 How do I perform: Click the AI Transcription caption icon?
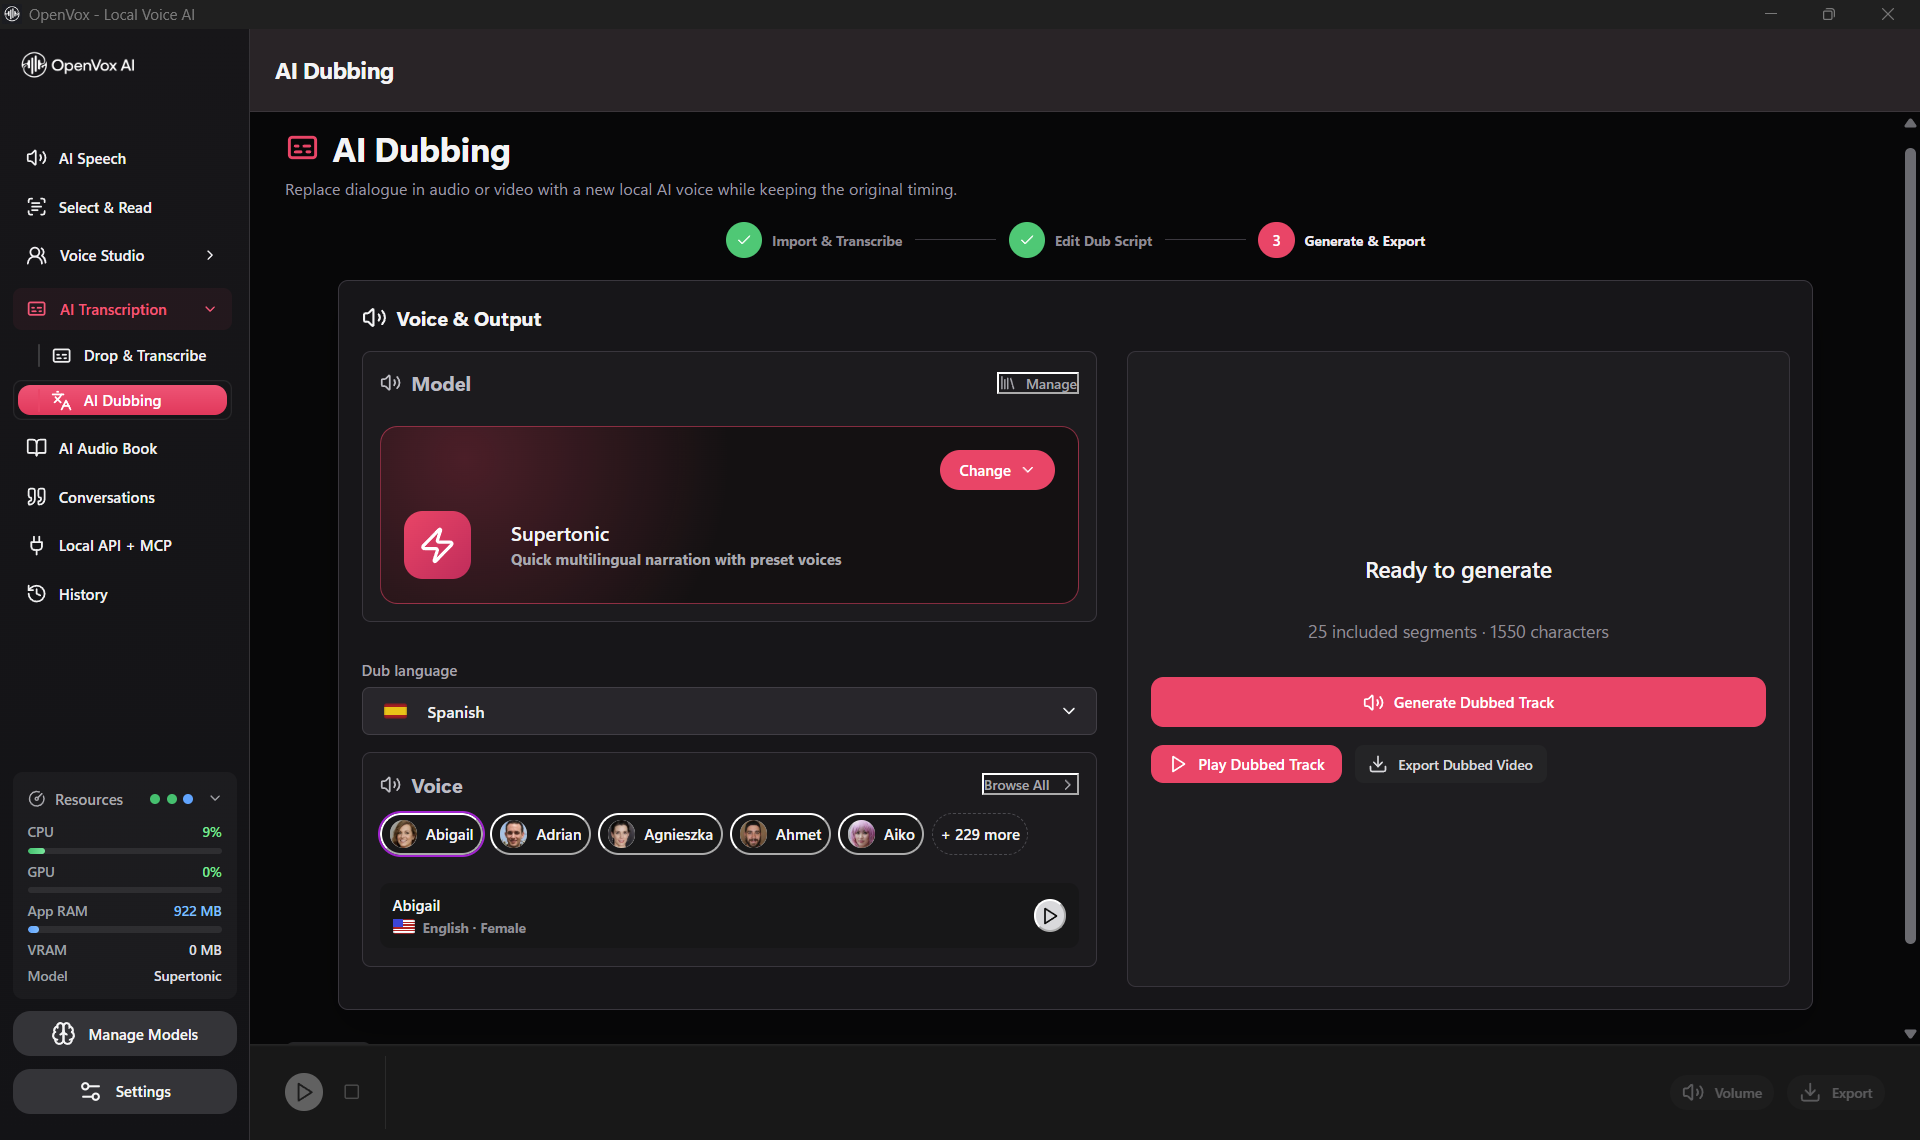pos(37,309)
